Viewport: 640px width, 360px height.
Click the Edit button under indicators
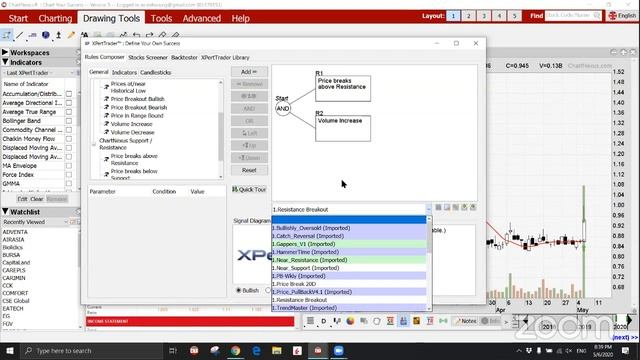(x=22, y=199)
